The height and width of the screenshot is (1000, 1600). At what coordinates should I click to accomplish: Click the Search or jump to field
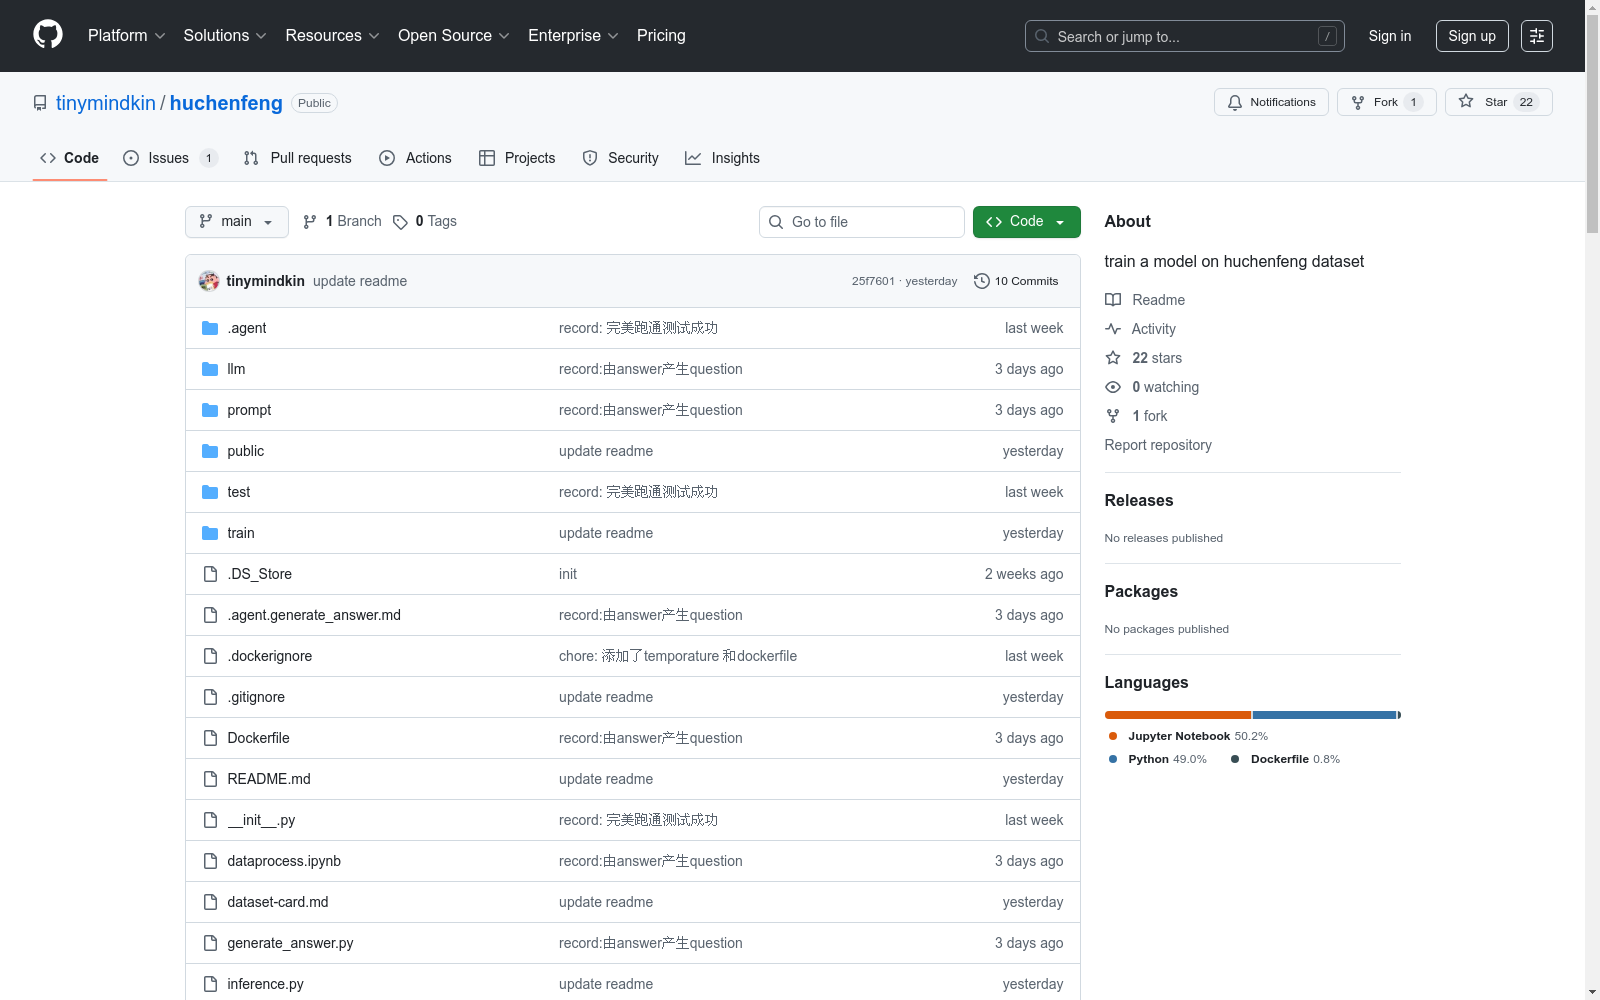pyautogui.click(x=1185, y=36)
